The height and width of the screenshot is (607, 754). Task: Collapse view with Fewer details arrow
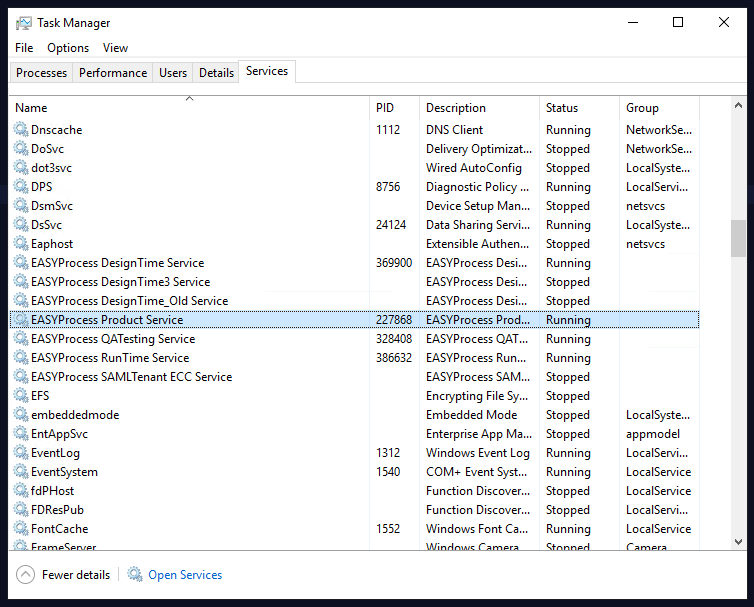point(25,574)
